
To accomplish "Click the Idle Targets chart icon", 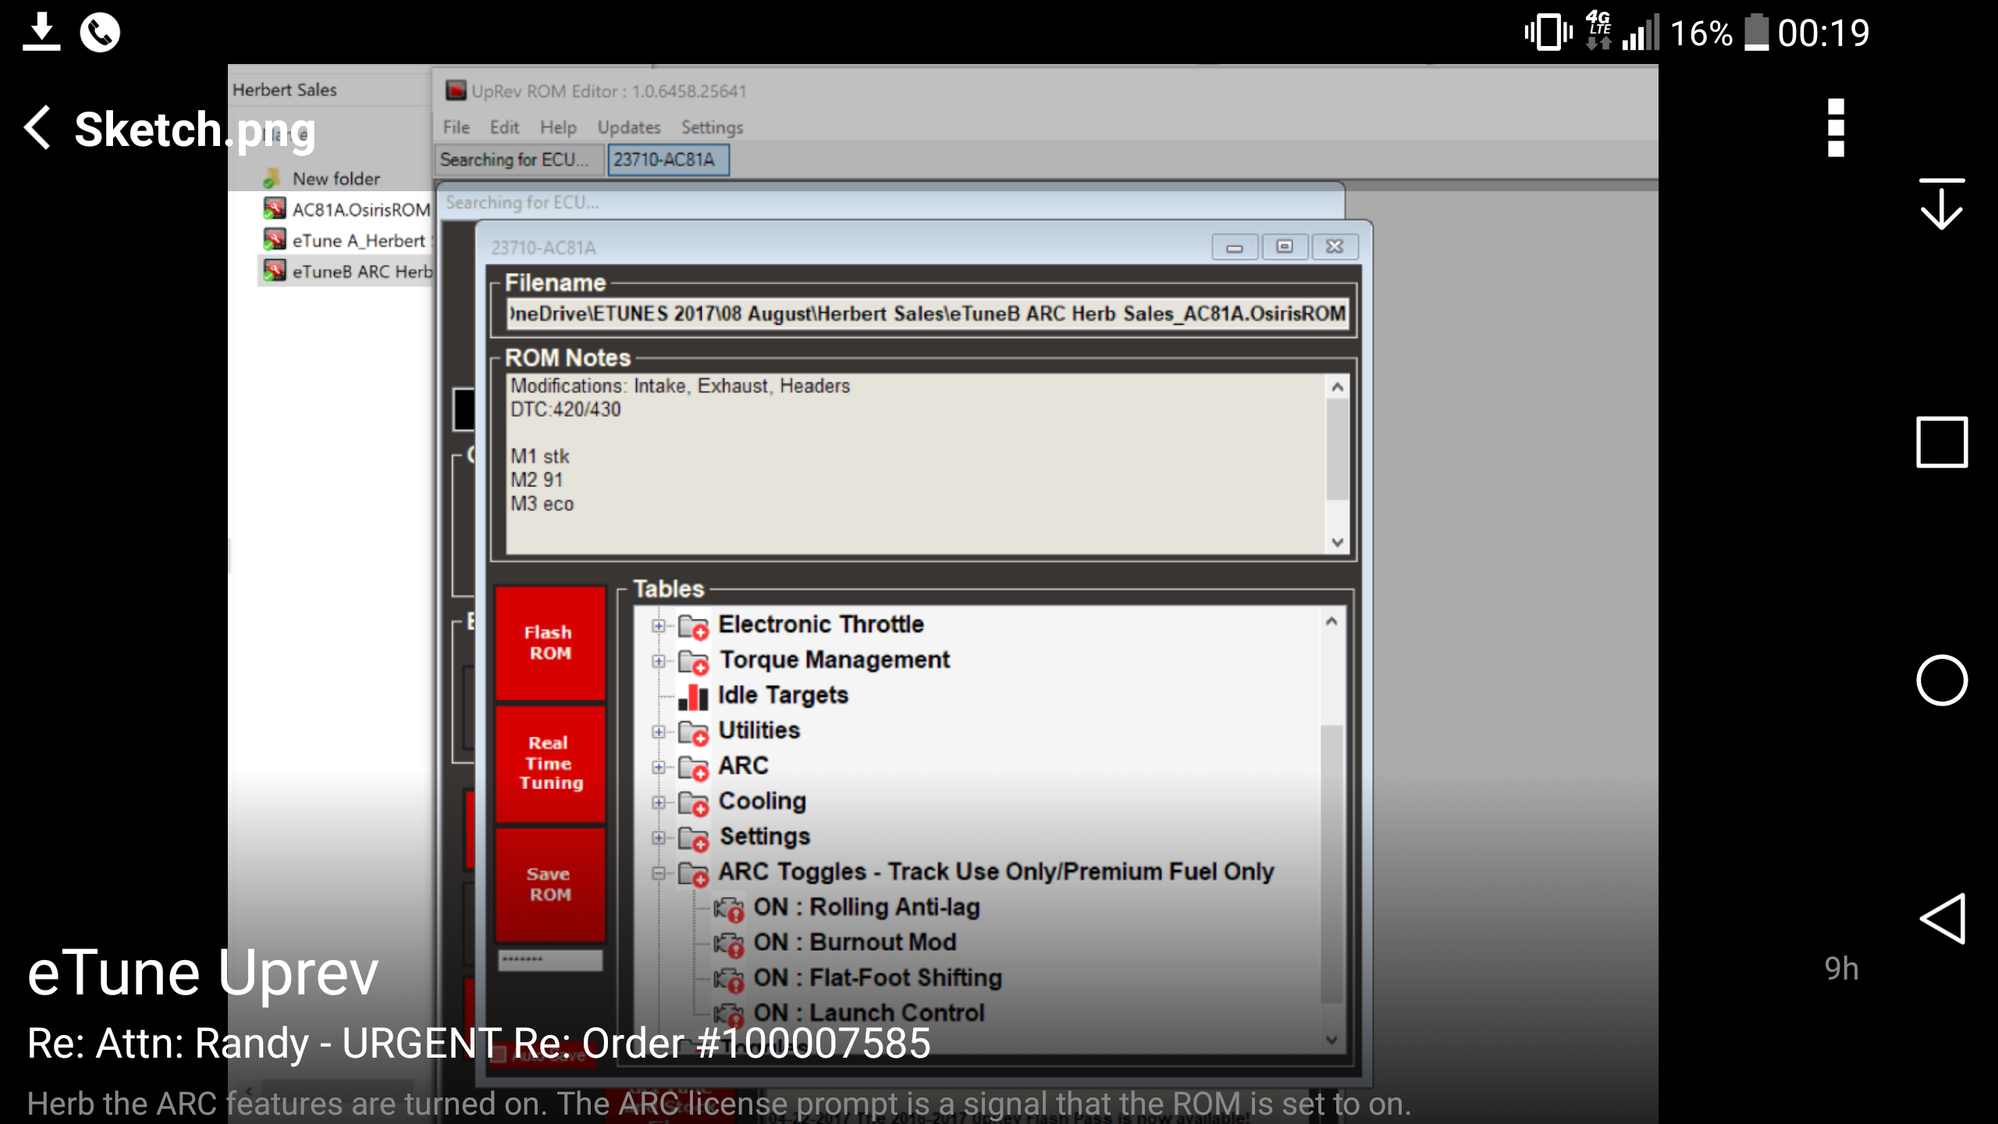I will click(x=693, y=696).
